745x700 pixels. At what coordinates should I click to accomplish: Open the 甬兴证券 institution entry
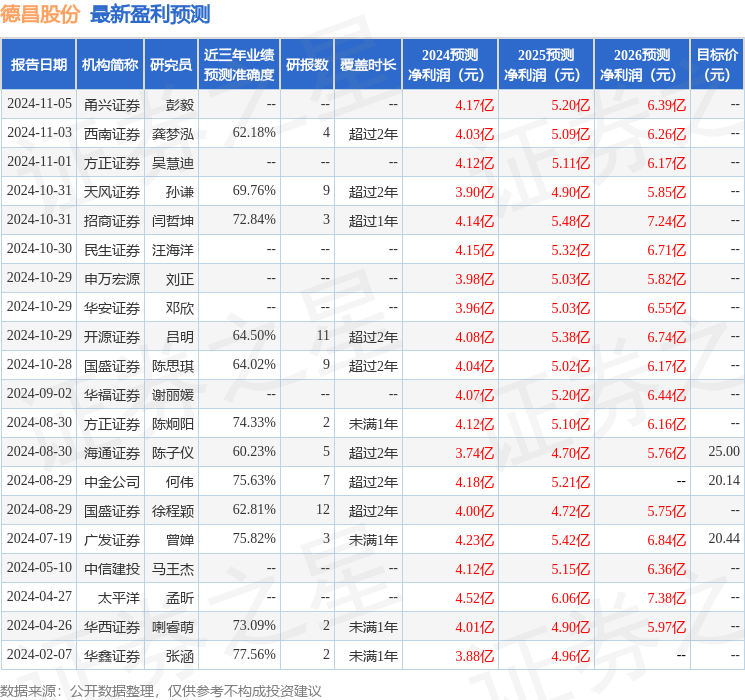click(112, 104)
